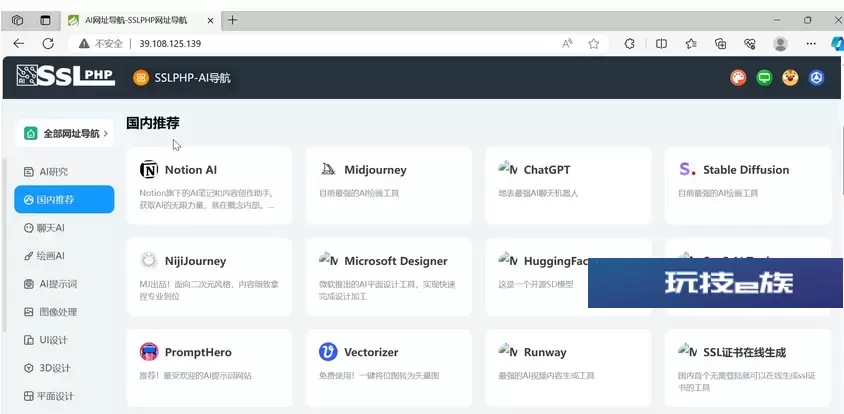Select UI设计 in the sidebar

click(64, 340)
